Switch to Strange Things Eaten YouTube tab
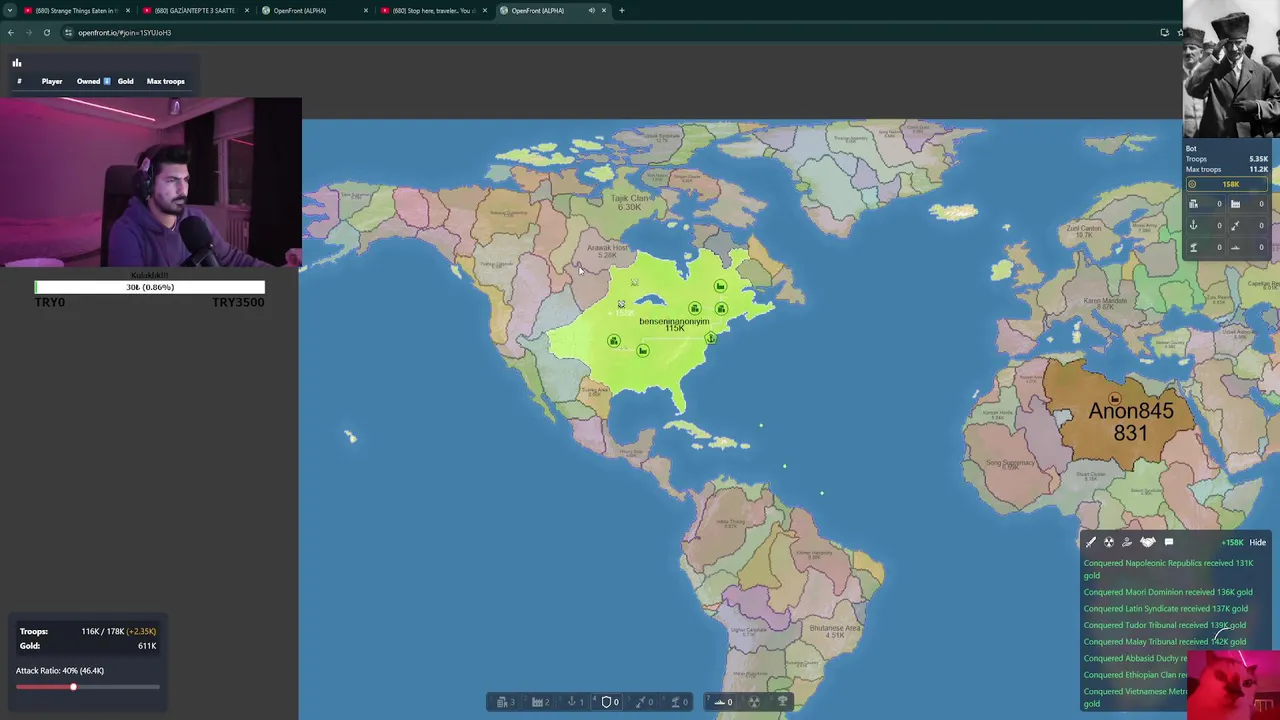Screen dimensions: 1280x720 coord(76,11)
